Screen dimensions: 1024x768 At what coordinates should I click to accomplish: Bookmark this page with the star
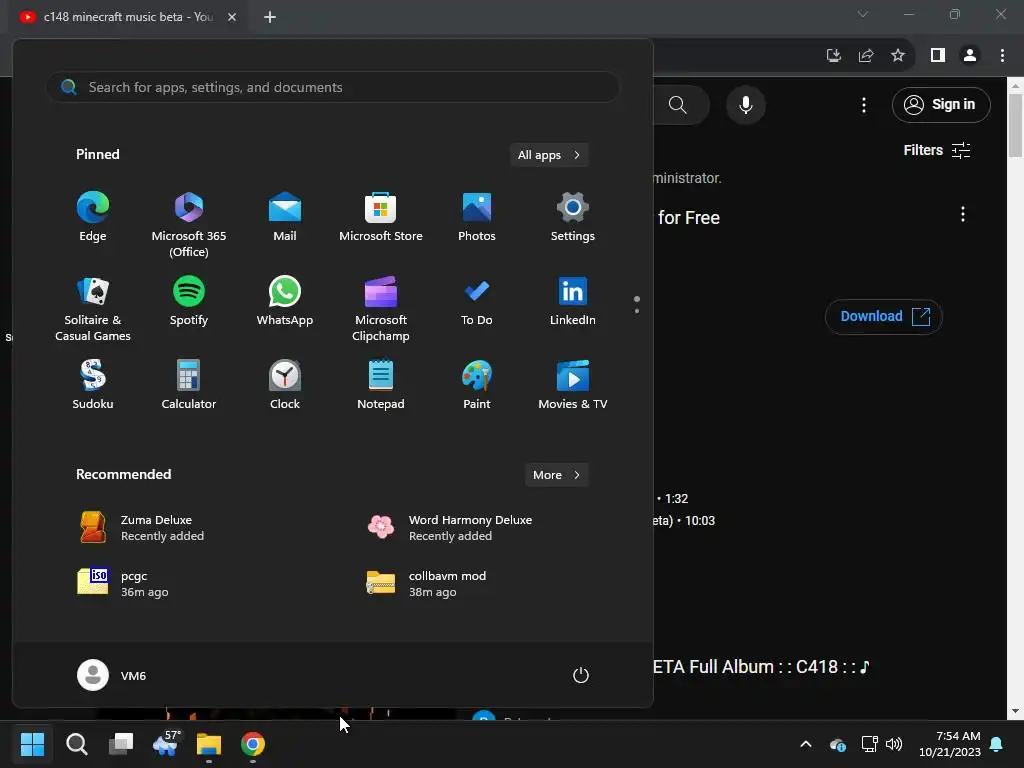point(898,56)
